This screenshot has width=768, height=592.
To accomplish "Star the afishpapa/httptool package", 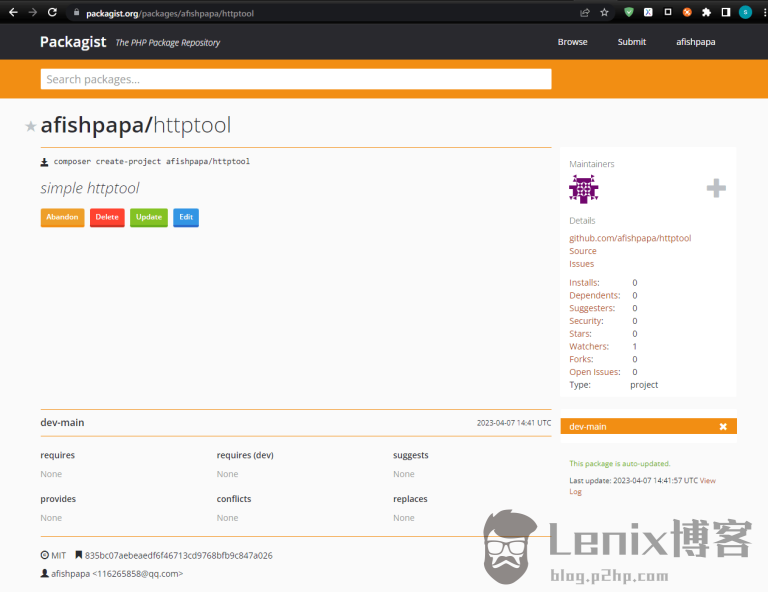I will [x=30, y=126].
